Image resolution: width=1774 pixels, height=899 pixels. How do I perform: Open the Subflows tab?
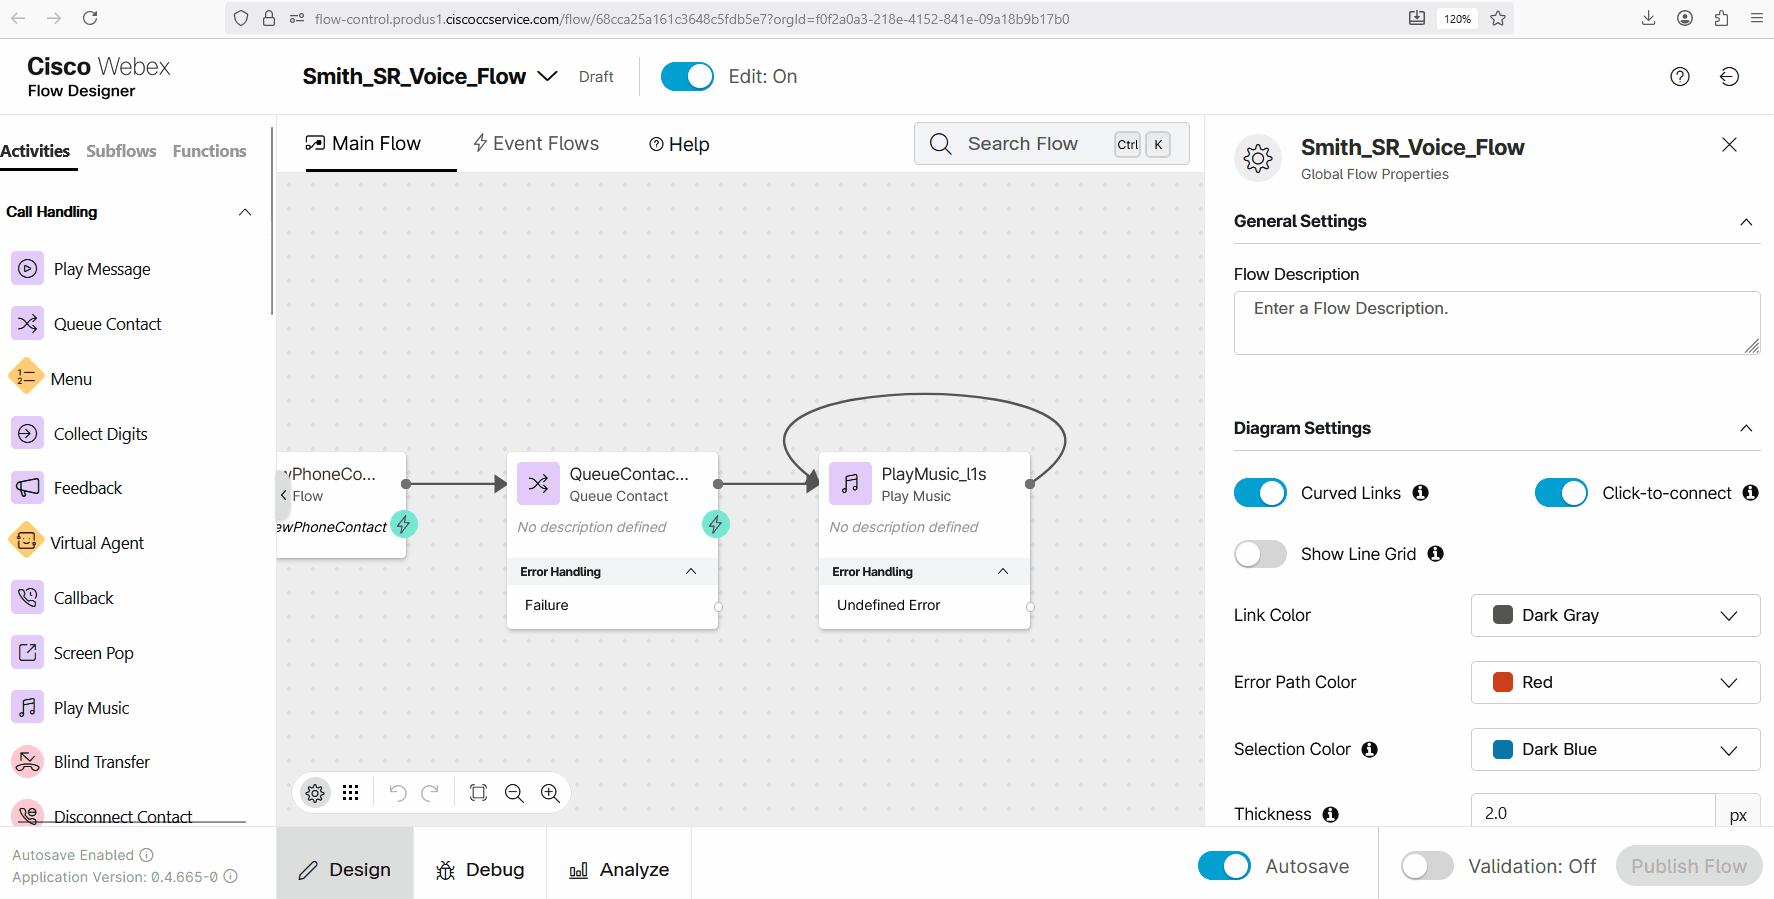click(x=121, y=151)
